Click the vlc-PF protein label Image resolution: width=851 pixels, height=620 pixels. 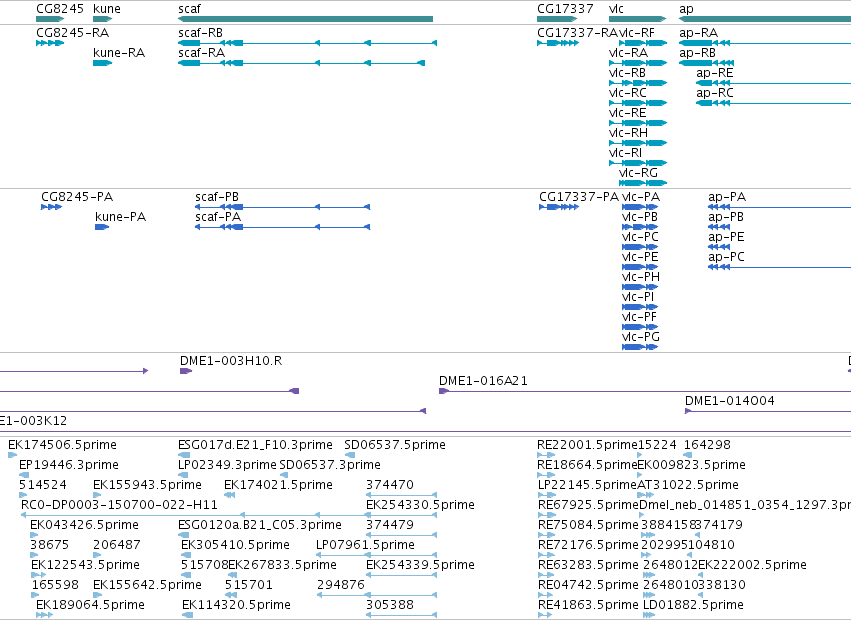(639, 317)
